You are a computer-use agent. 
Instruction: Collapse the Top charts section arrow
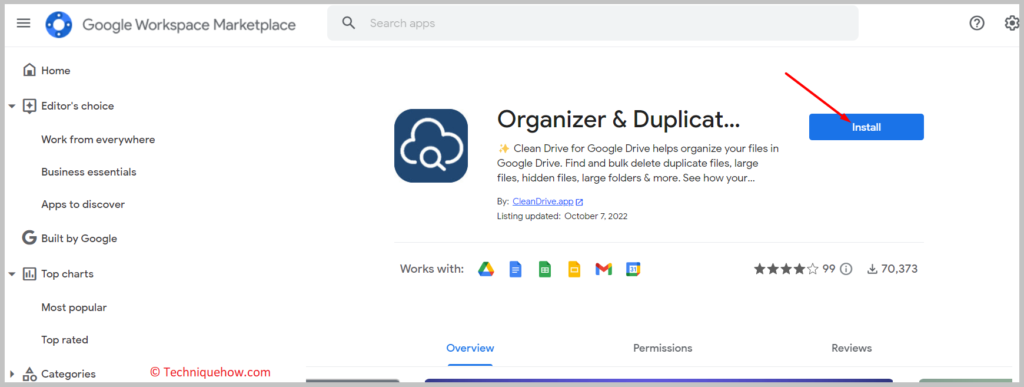pos(12,274)
